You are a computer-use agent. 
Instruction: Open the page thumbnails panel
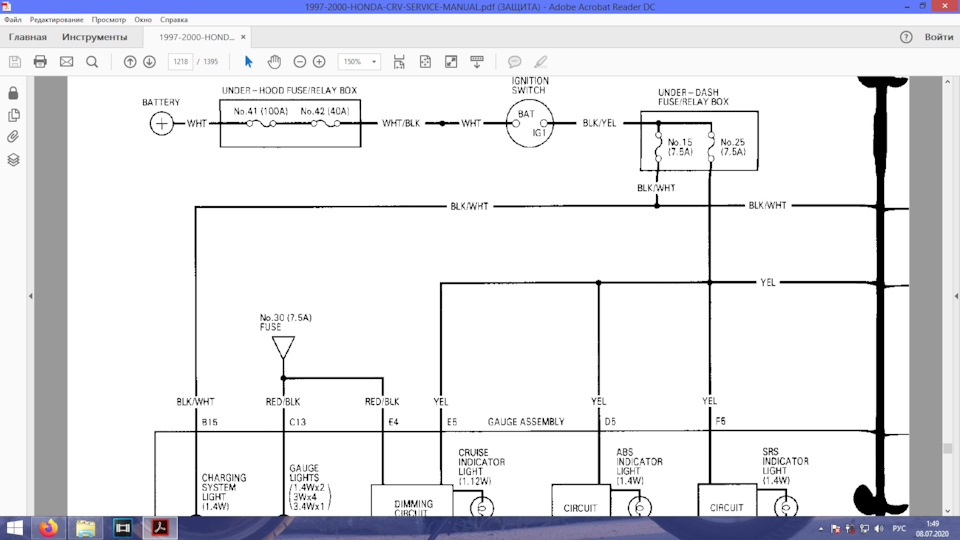point(13,115)
